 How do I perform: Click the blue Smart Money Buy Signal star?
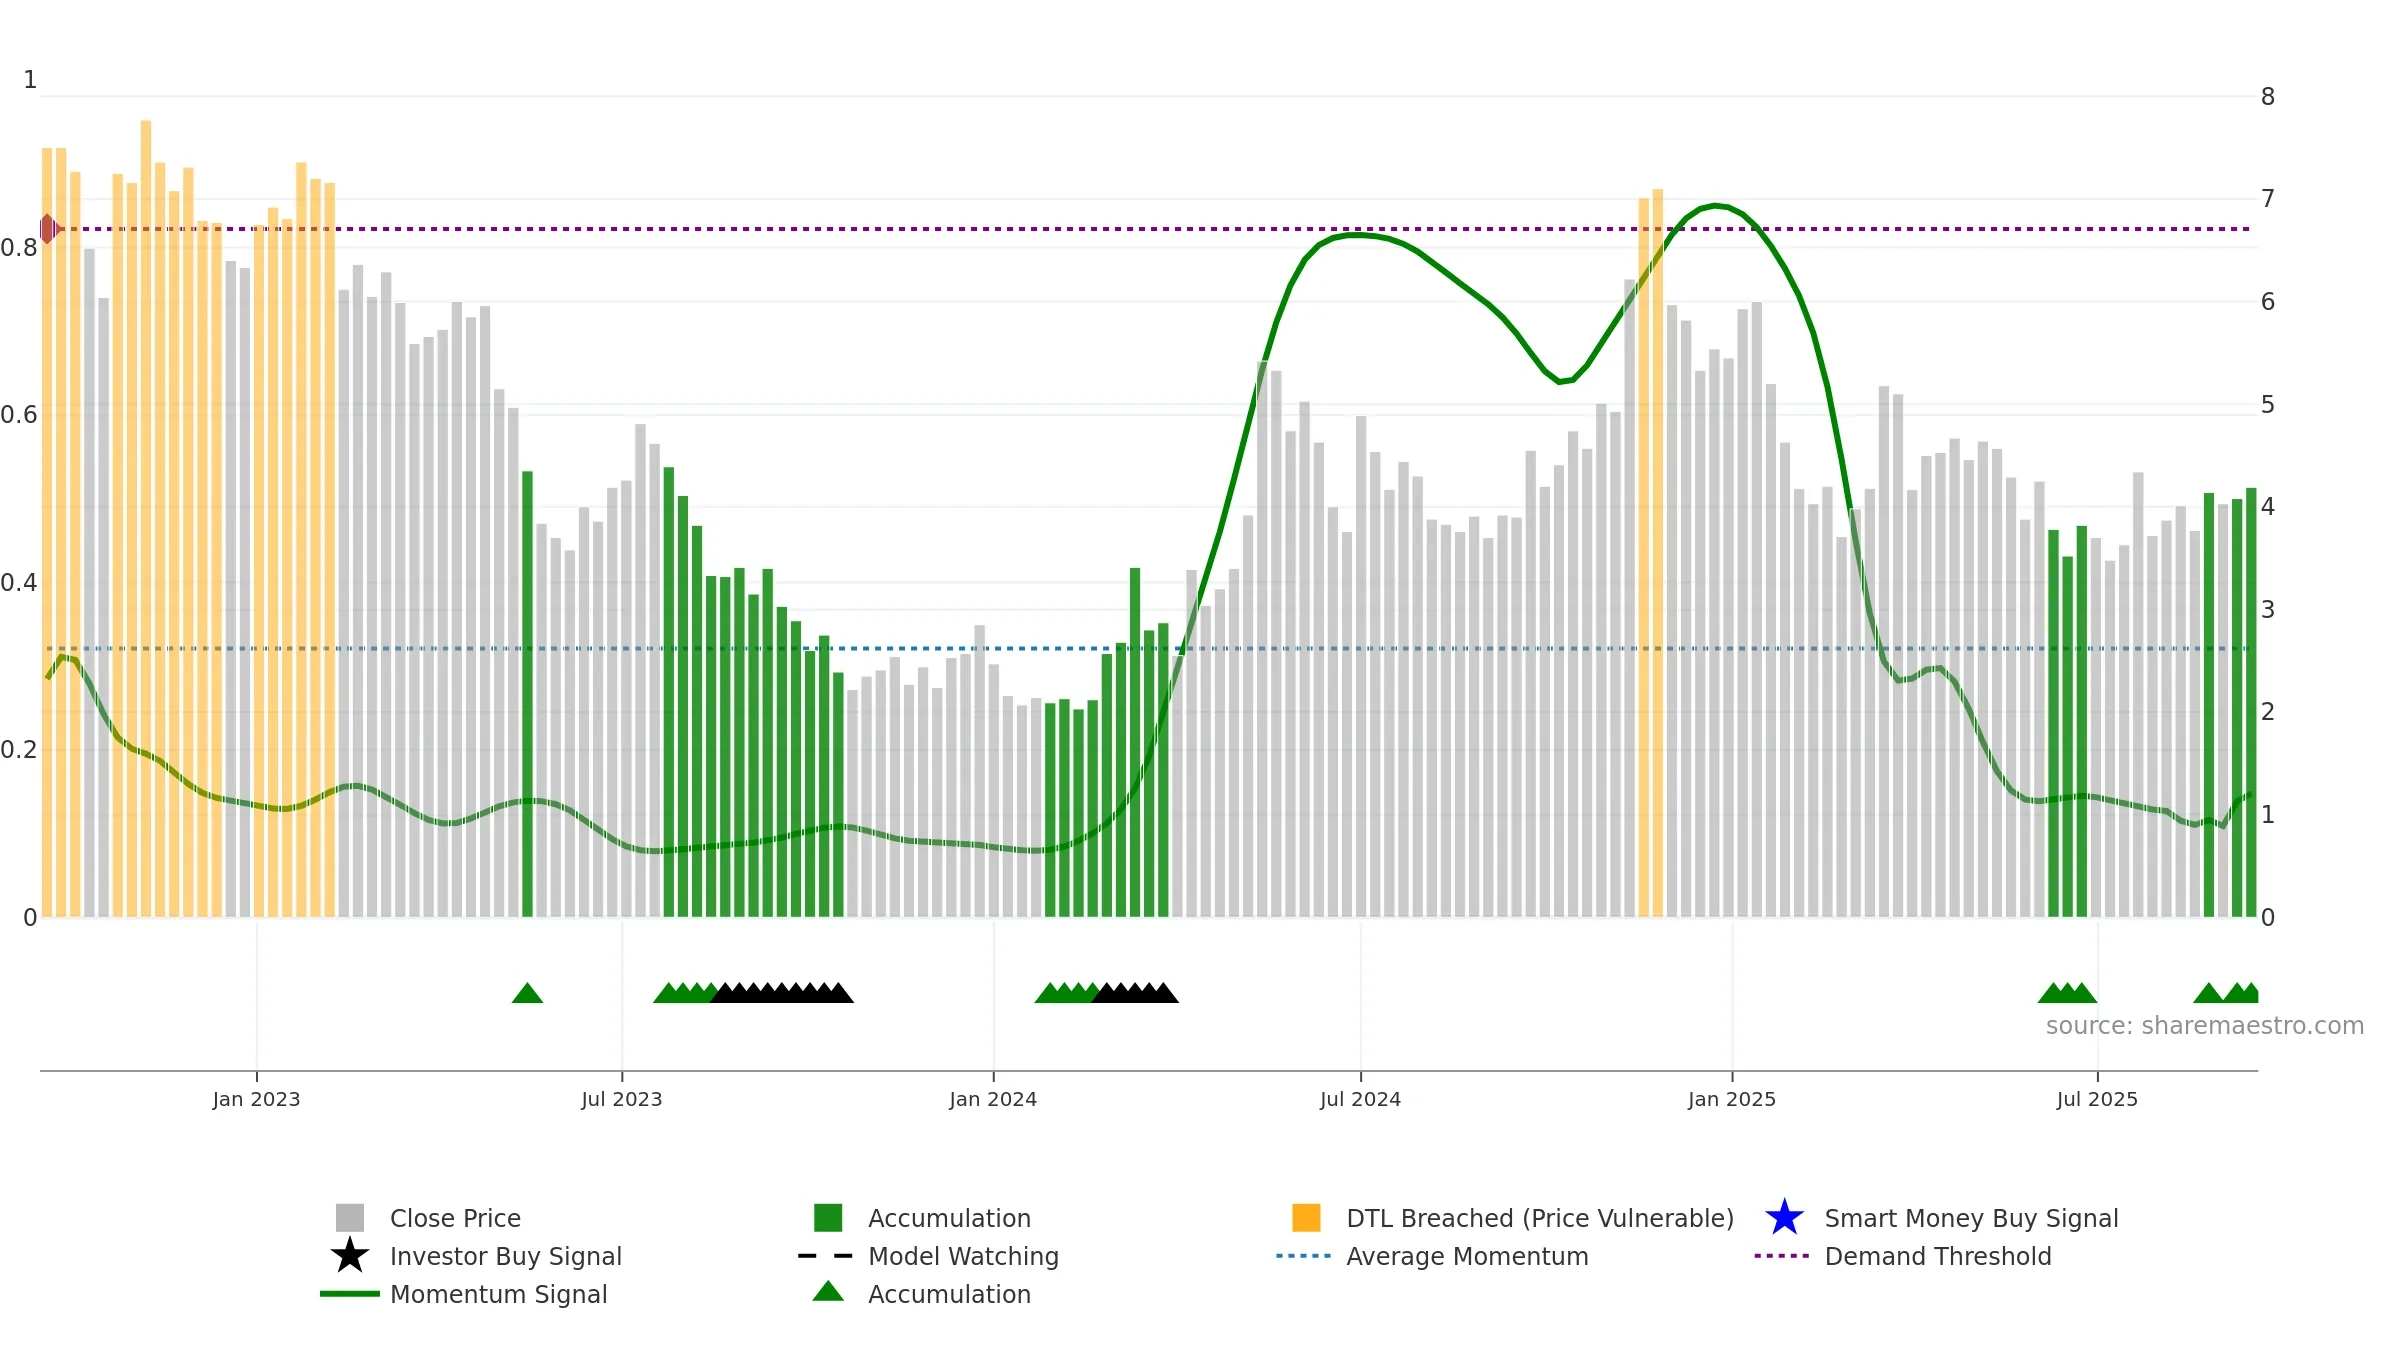coord(1784,1217)
